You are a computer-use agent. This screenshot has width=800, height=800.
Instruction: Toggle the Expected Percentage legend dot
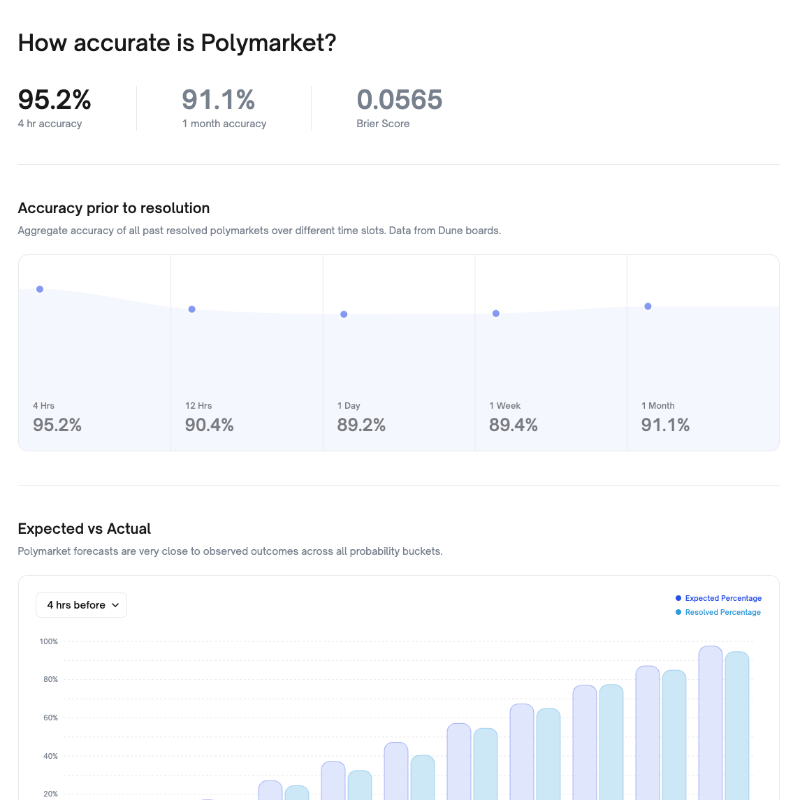678,598
